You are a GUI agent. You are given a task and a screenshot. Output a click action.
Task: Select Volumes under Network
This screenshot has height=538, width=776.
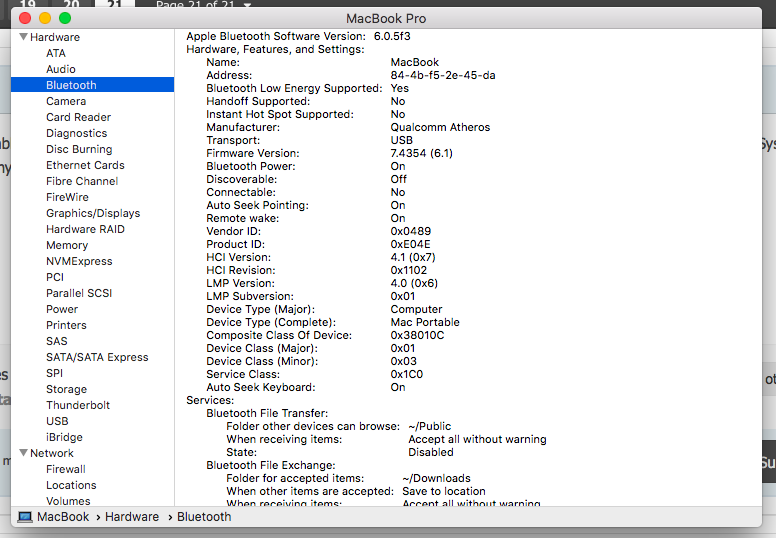[x=68, y=501]
